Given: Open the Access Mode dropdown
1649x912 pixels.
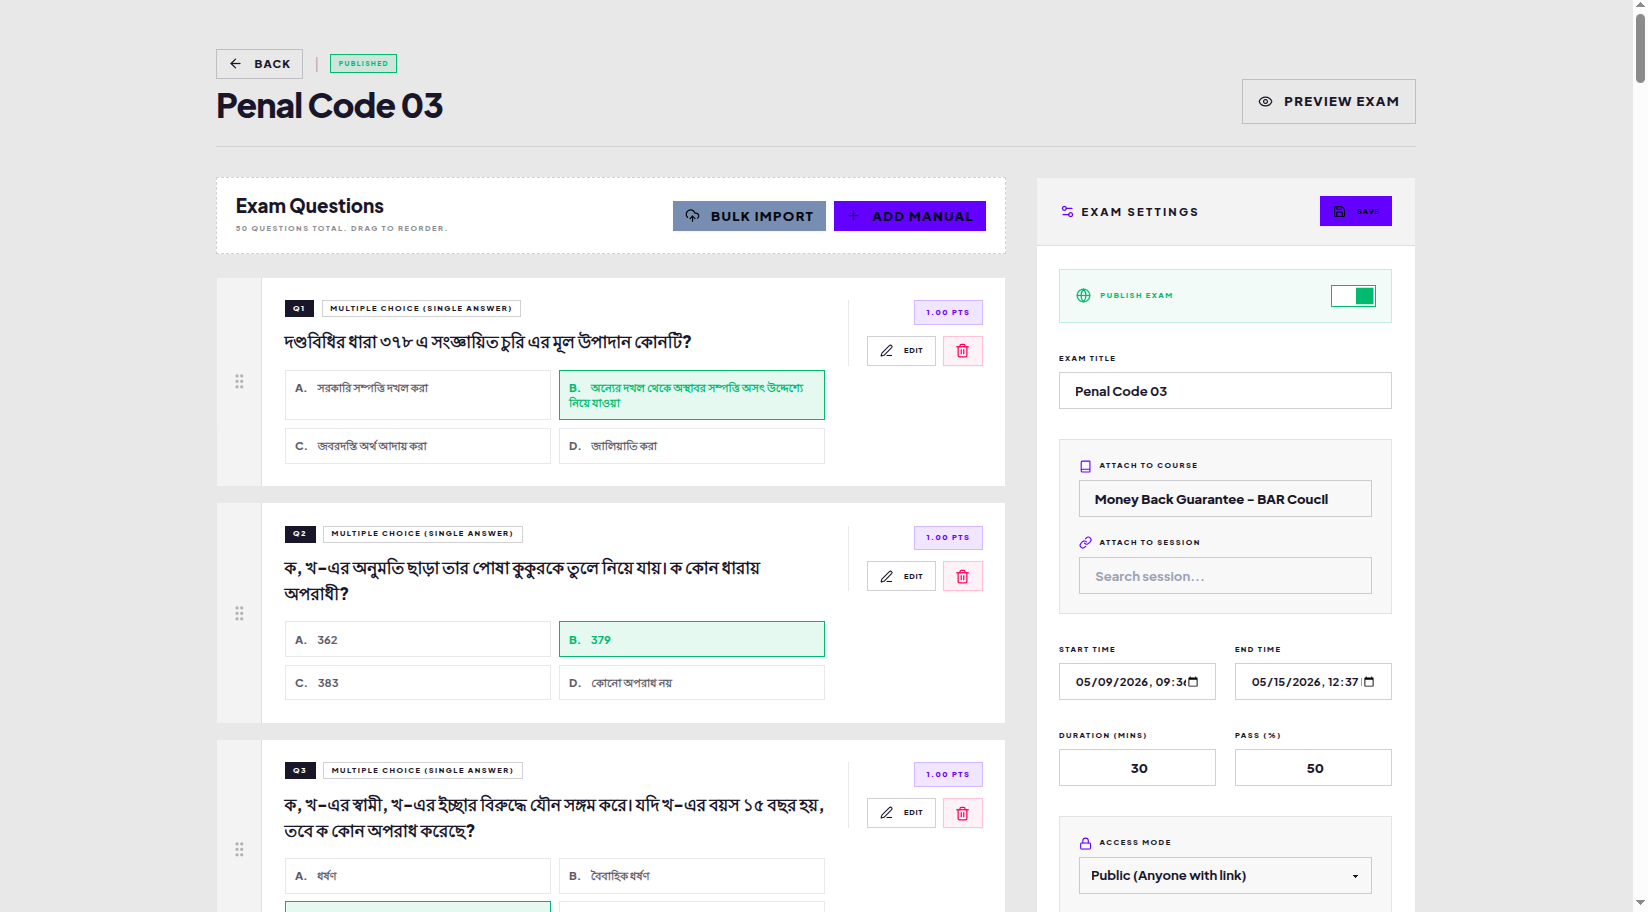Looking at the screenshot, I should coord(1225,876).
